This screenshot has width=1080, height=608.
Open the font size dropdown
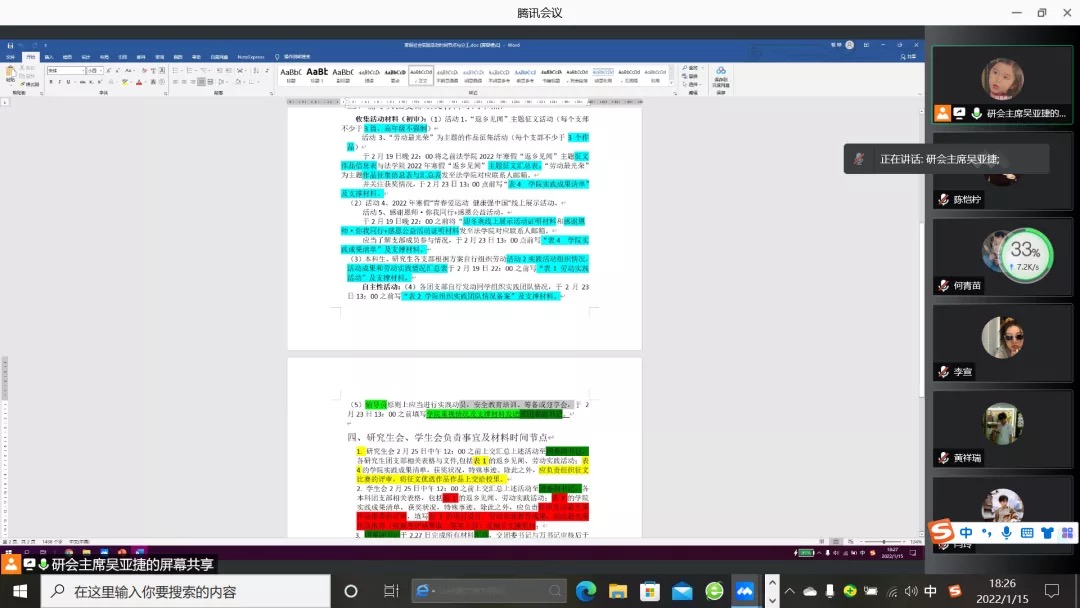tap(103, 71)
